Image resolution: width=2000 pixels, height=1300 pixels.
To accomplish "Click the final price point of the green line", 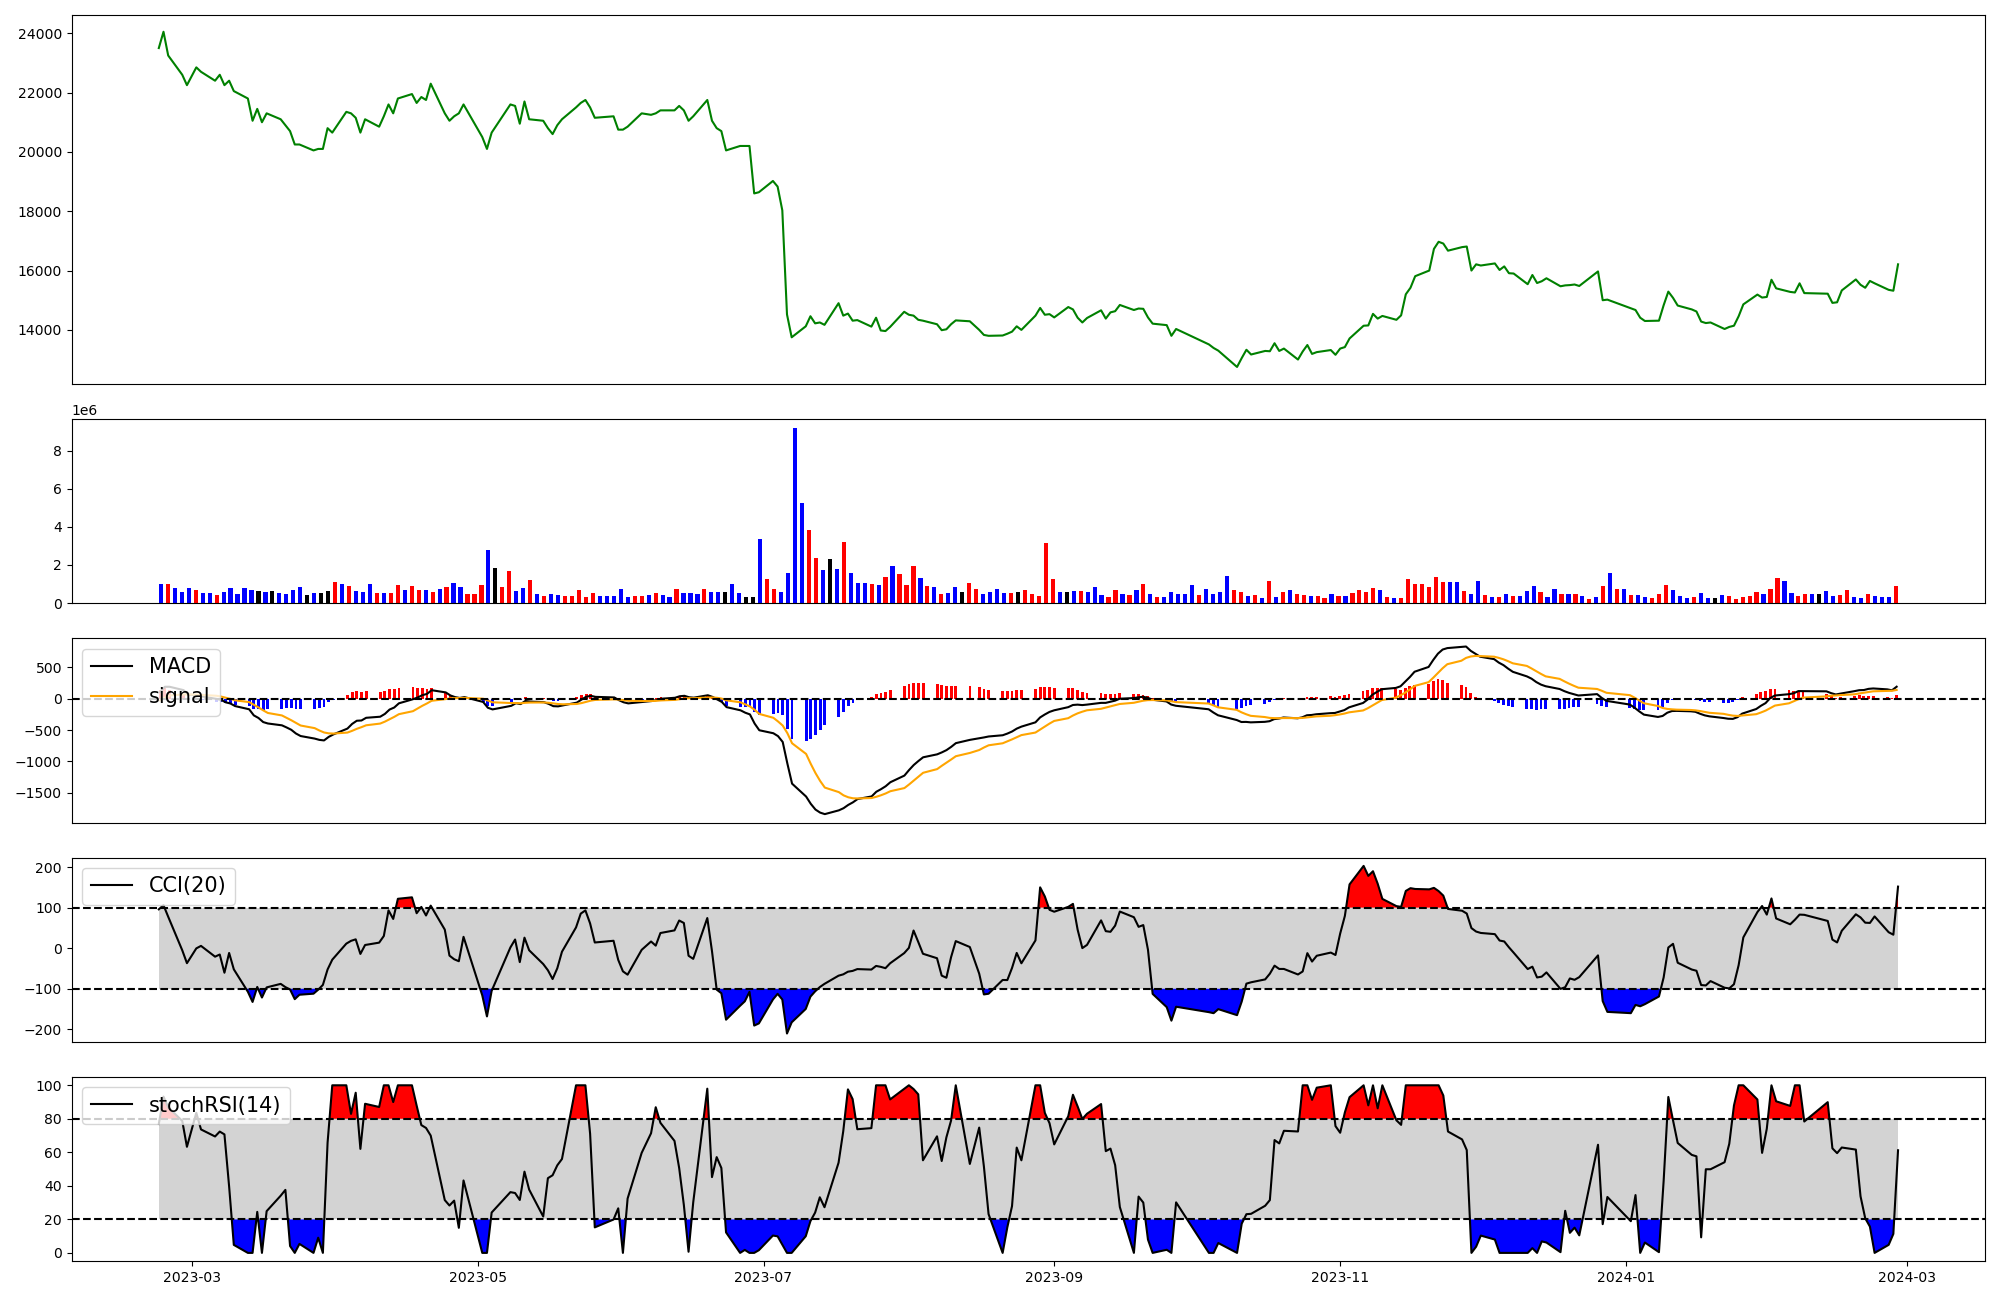I will click(x=1898, y=264).
